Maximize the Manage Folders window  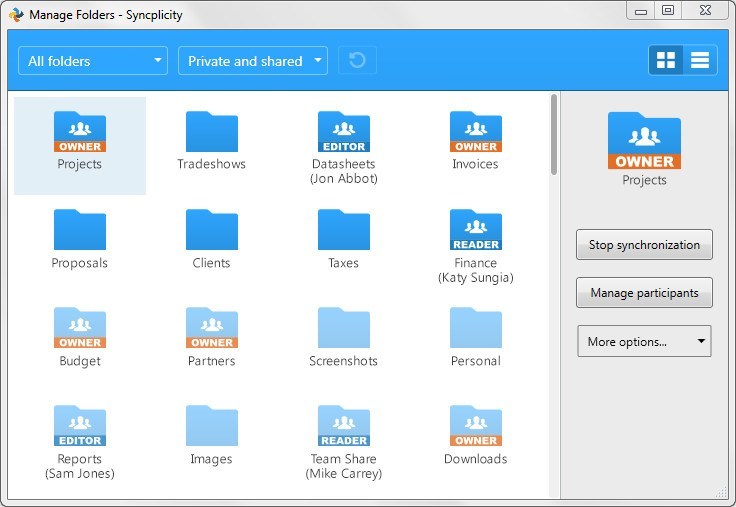668,10
